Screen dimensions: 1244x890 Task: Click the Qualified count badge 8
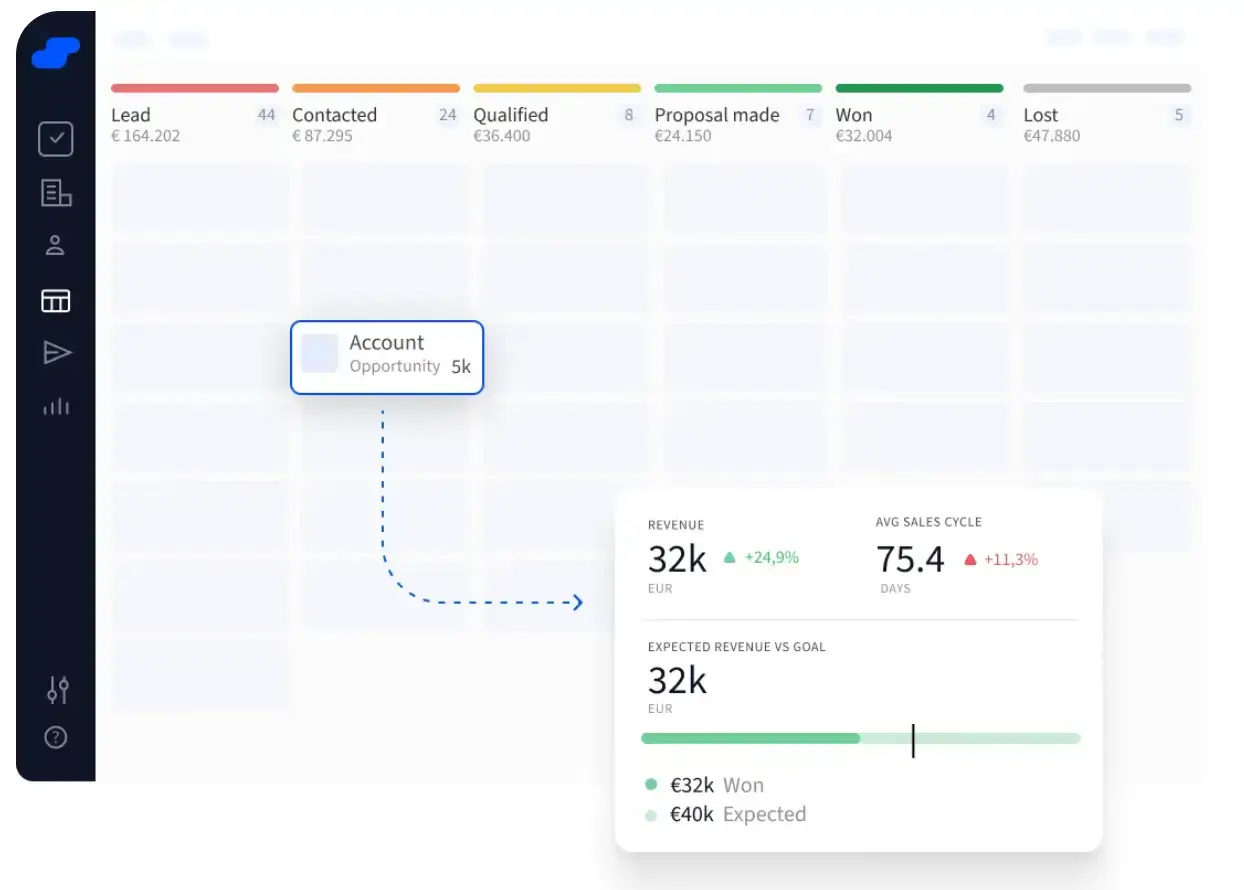click(x=629, y=115)
